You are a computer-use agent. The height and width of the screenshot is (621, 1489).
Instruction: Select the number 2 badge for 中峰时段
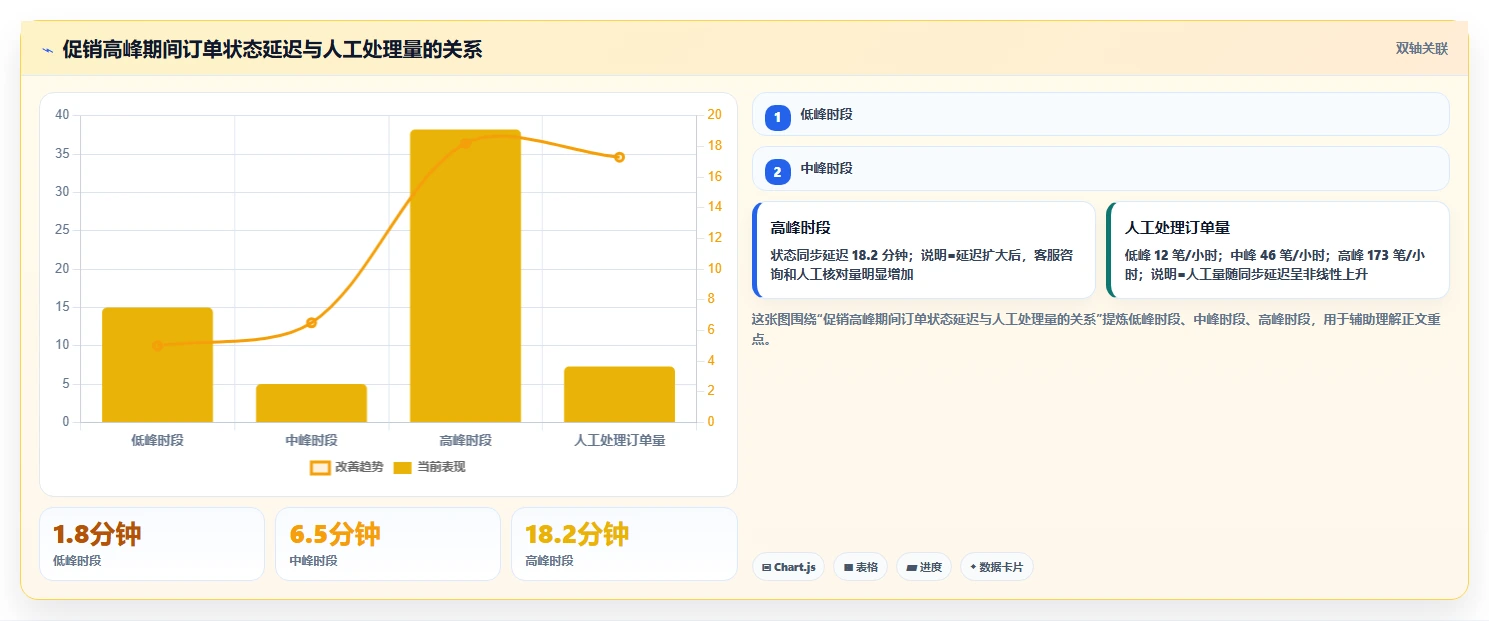[778, 172]
